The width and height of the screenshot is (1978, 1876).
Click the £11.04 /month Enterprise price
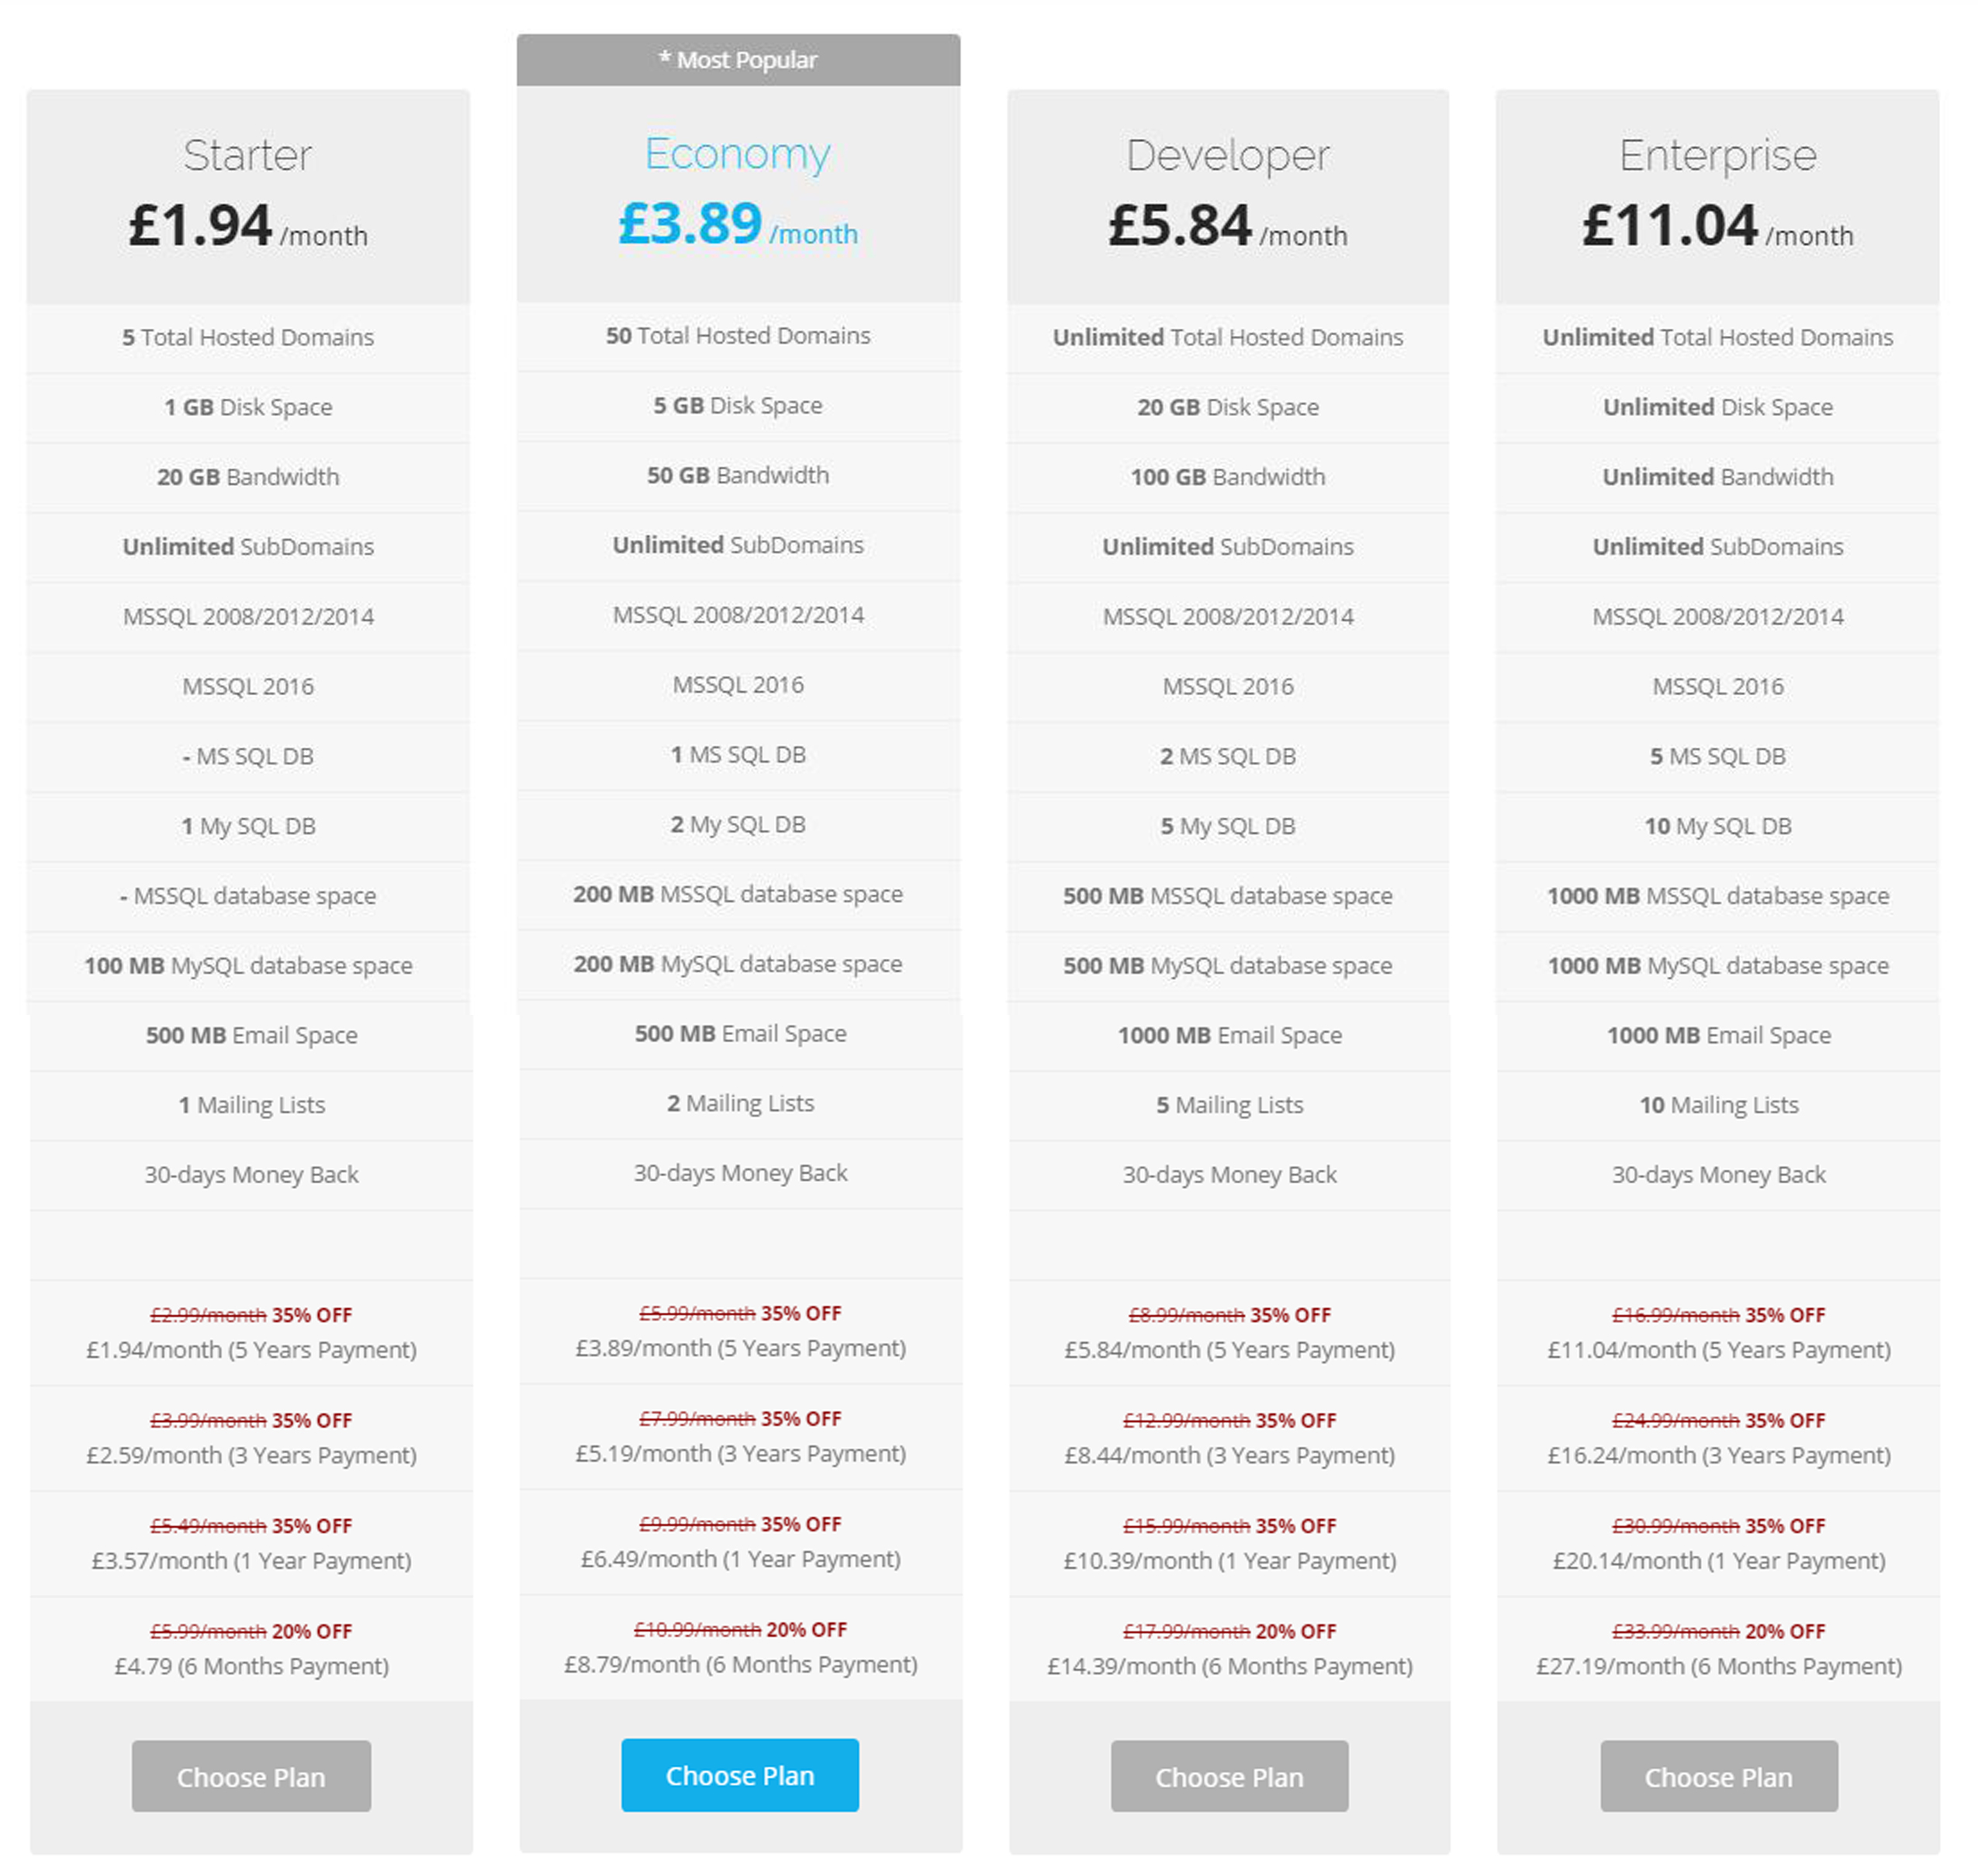[x=1718, y=226]
